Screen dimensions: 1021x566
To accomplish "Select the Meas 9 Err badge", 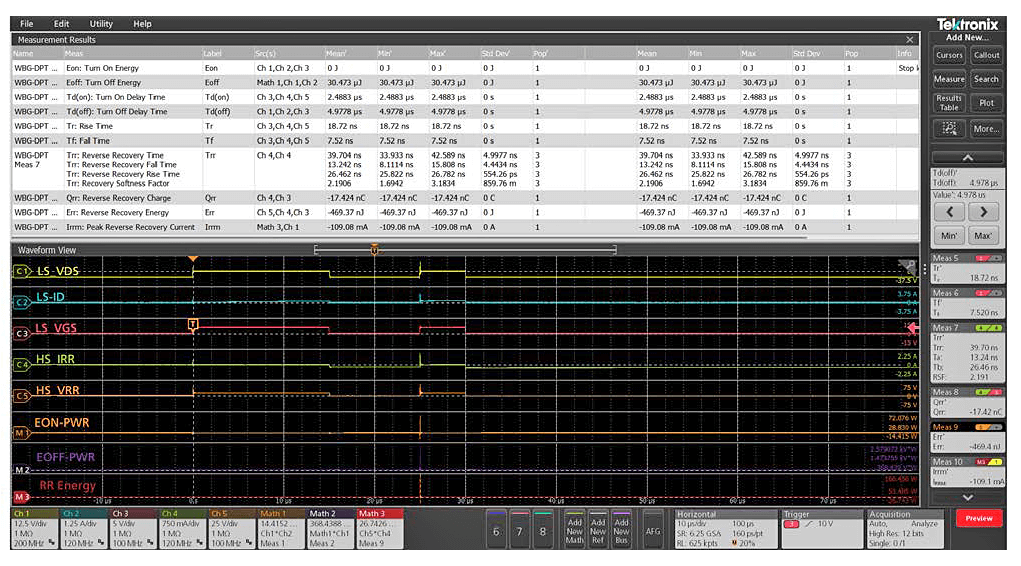I will [x=968, y=436].
